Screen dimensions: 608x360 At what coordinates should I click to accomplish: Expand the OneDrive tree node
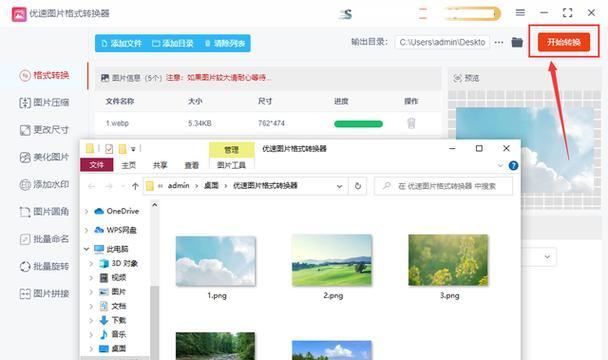pos(86,211)
